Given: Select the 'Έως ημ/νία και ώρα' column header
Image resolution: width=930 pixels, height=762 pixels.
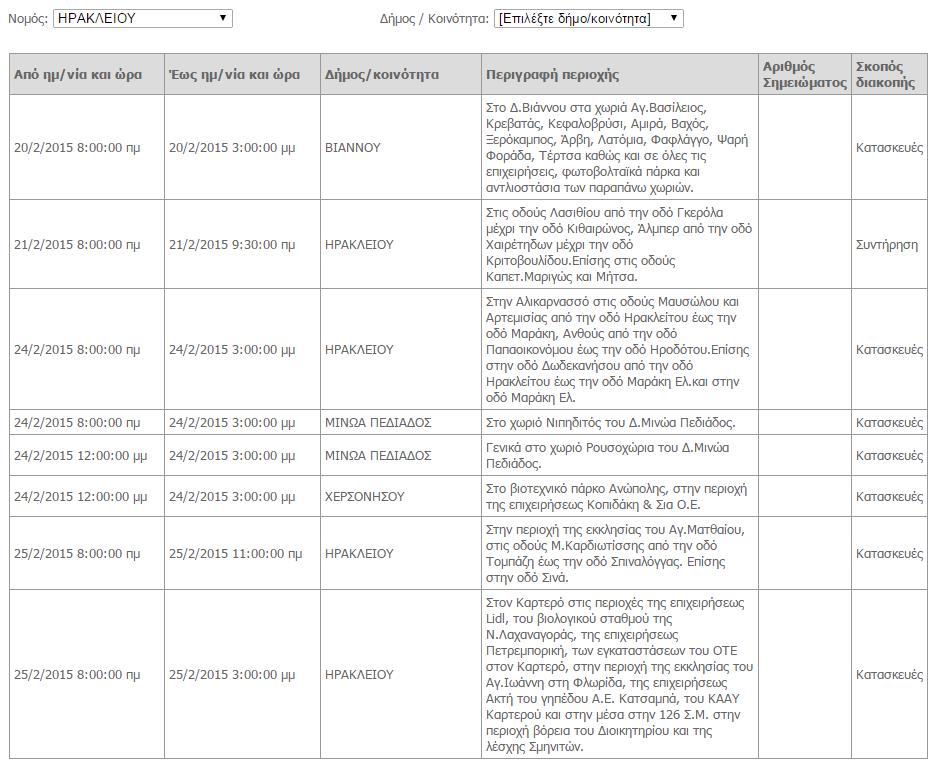Looking at the screenshot, I should (x=234, y=75).
